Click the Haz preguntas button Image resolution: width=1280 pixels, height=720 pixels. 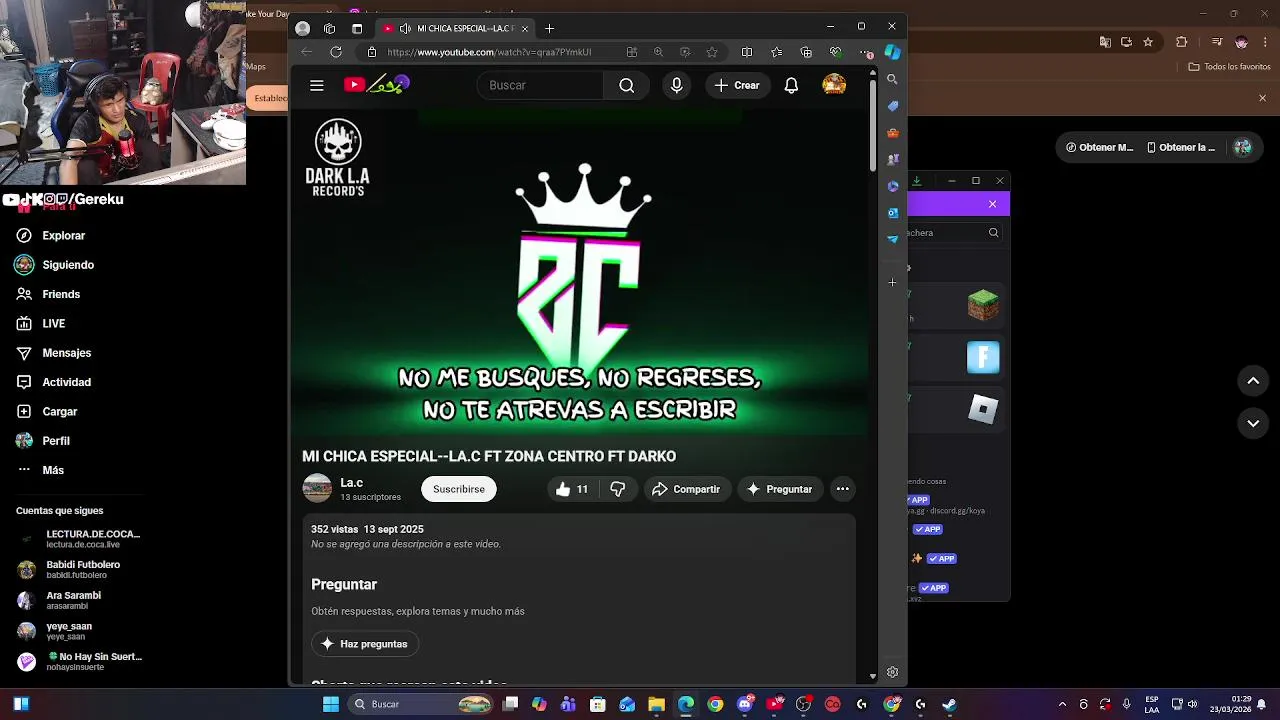365,644
